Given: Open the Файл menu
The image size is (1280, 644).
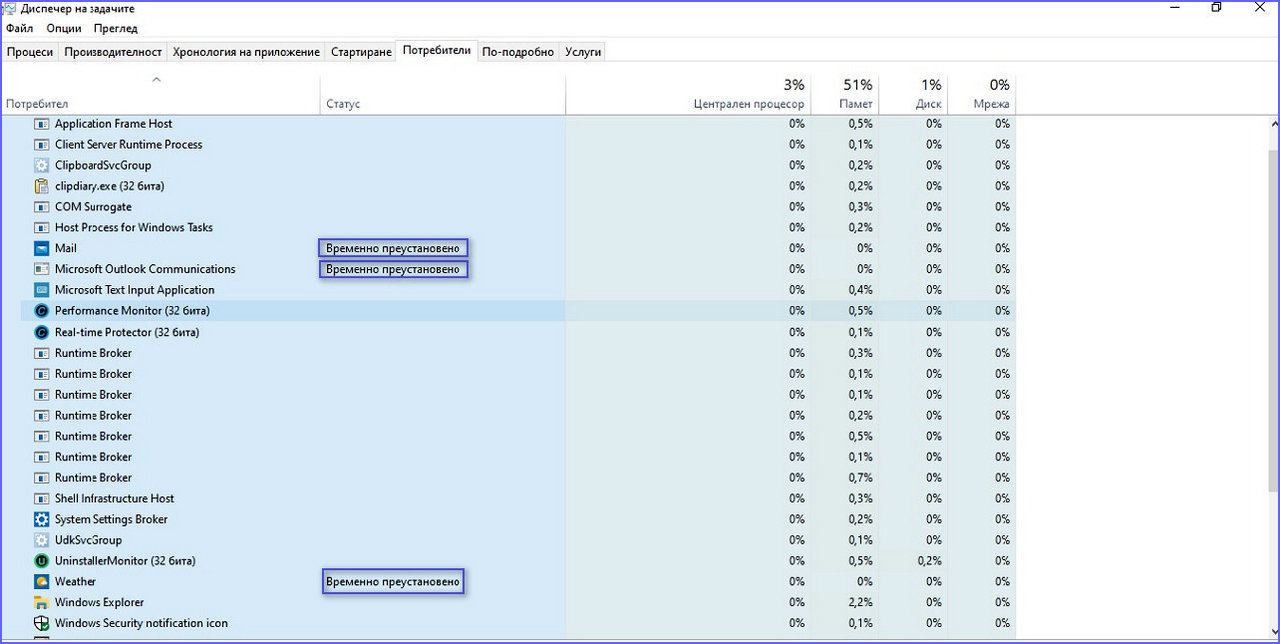Looking at the screenshot, I should pos(19,29).
